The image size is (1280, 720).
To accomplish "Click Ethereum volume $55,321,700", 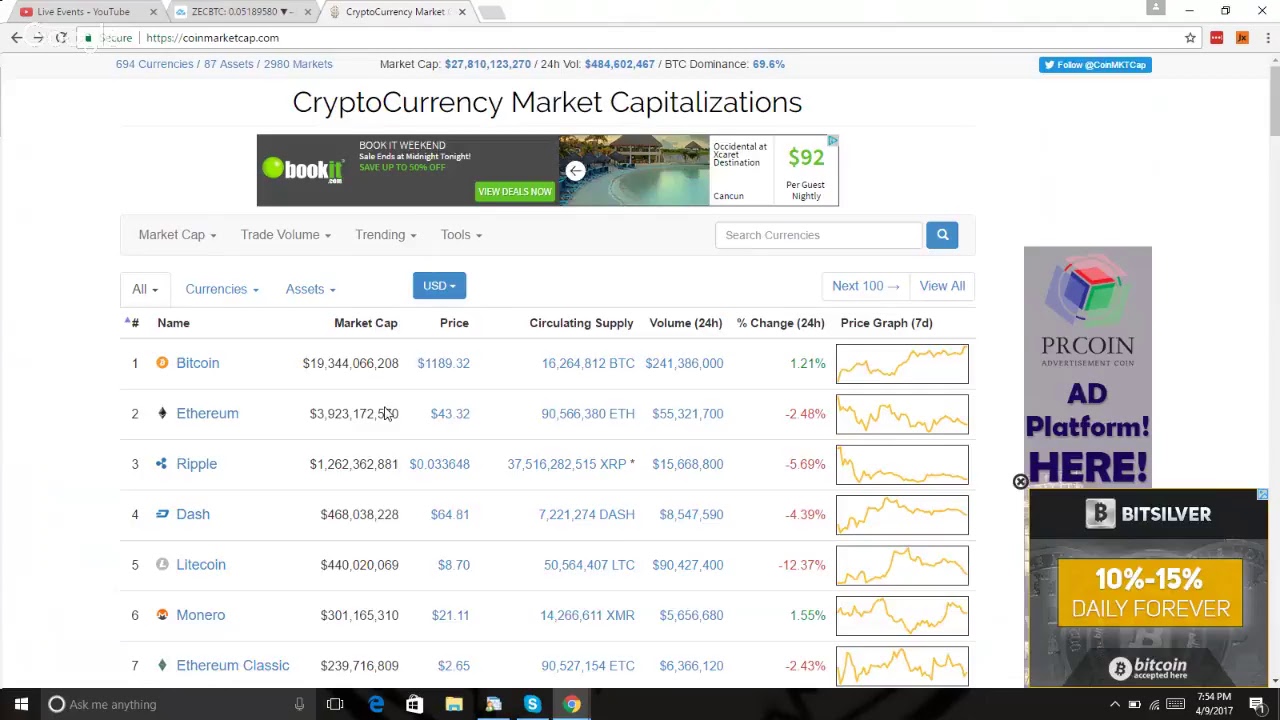I will tap(687, 413).
